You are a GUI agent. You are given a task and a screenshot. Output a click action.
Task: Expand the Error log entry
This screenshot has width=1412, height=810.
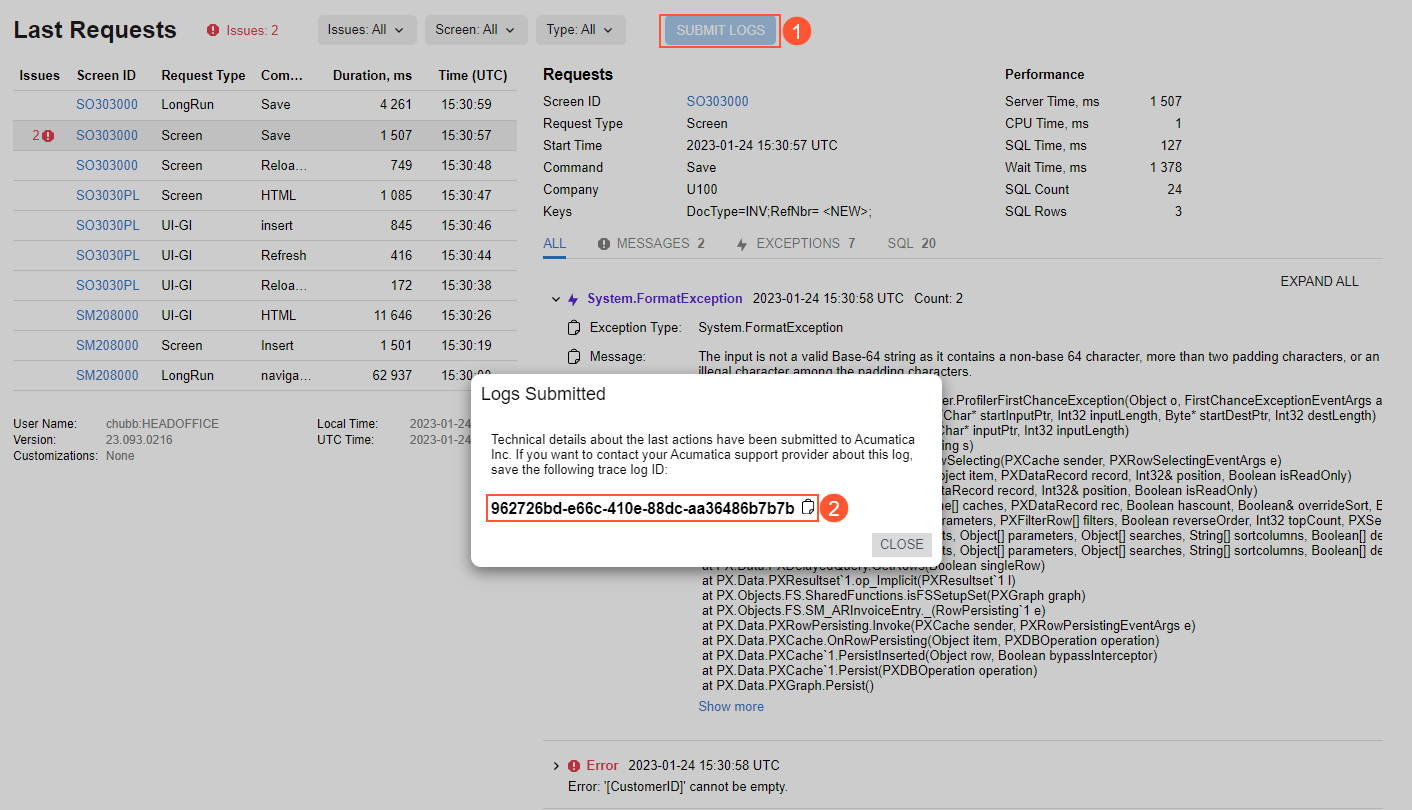(x=556, y=766)
